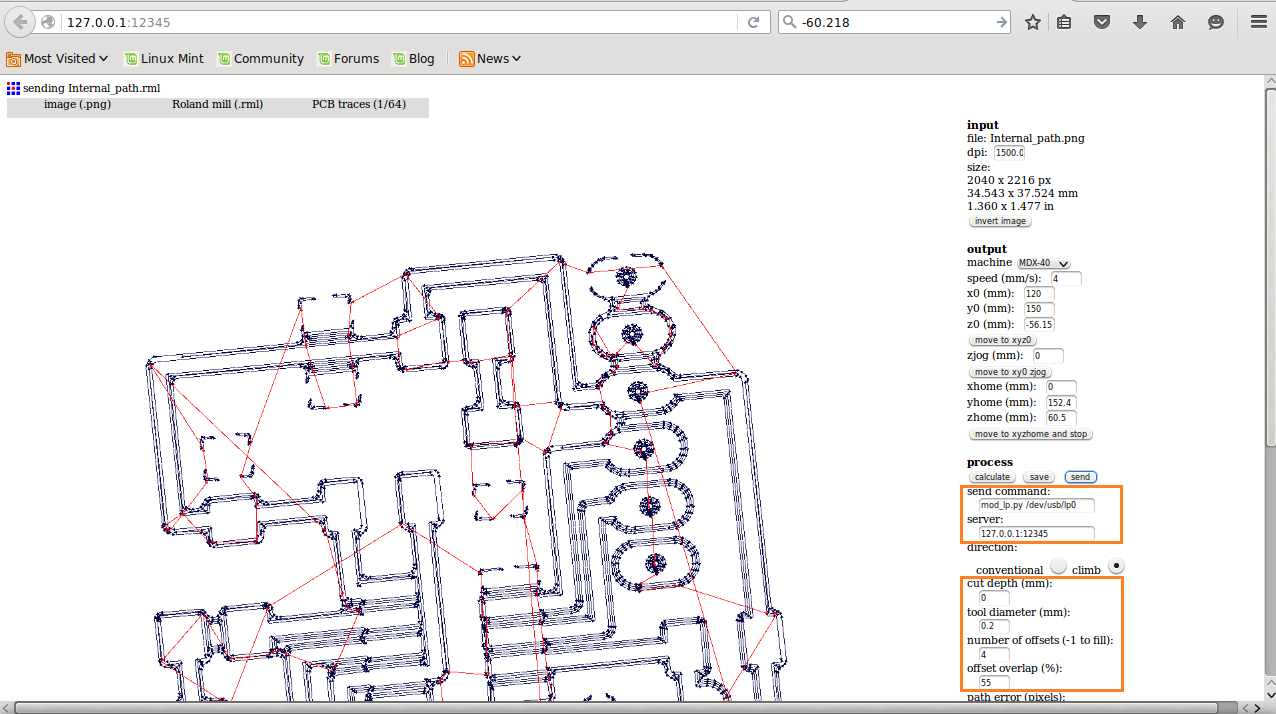Click the zhome (mm) field
1276x714 pixels.
tap(1061, 418)
